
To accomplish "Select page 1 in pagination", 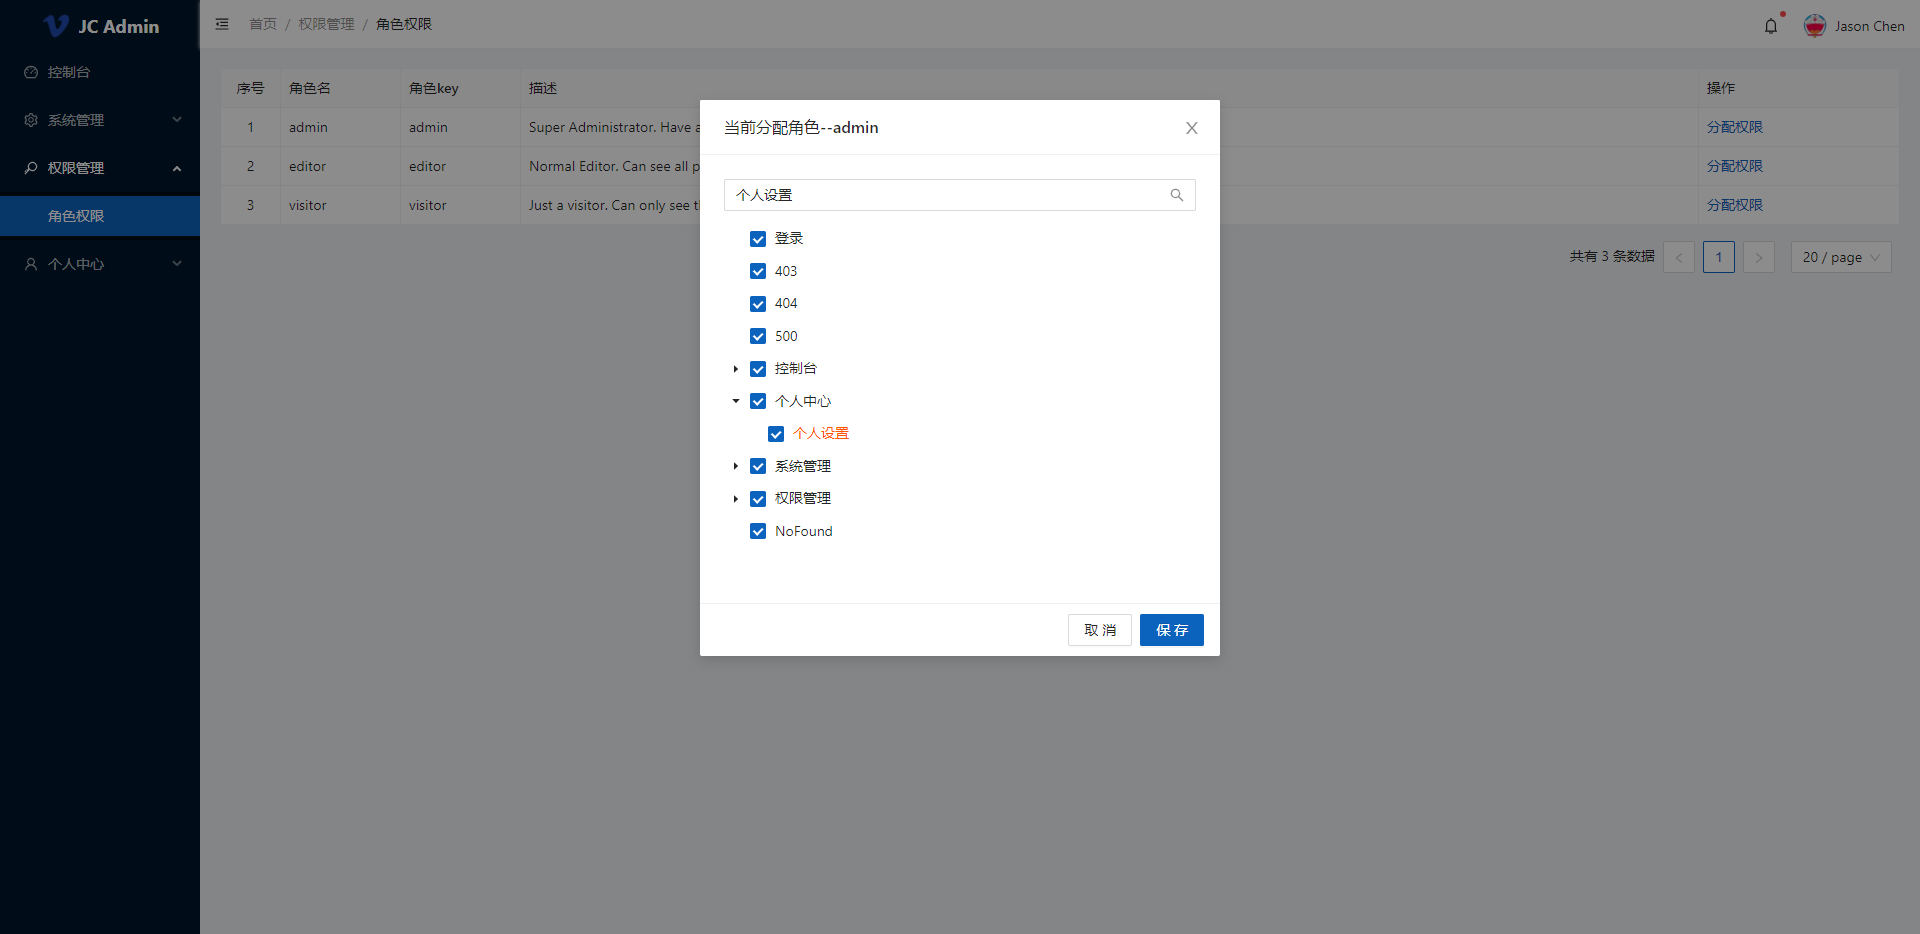I will pyautogui.click(x=1719, y=257).
